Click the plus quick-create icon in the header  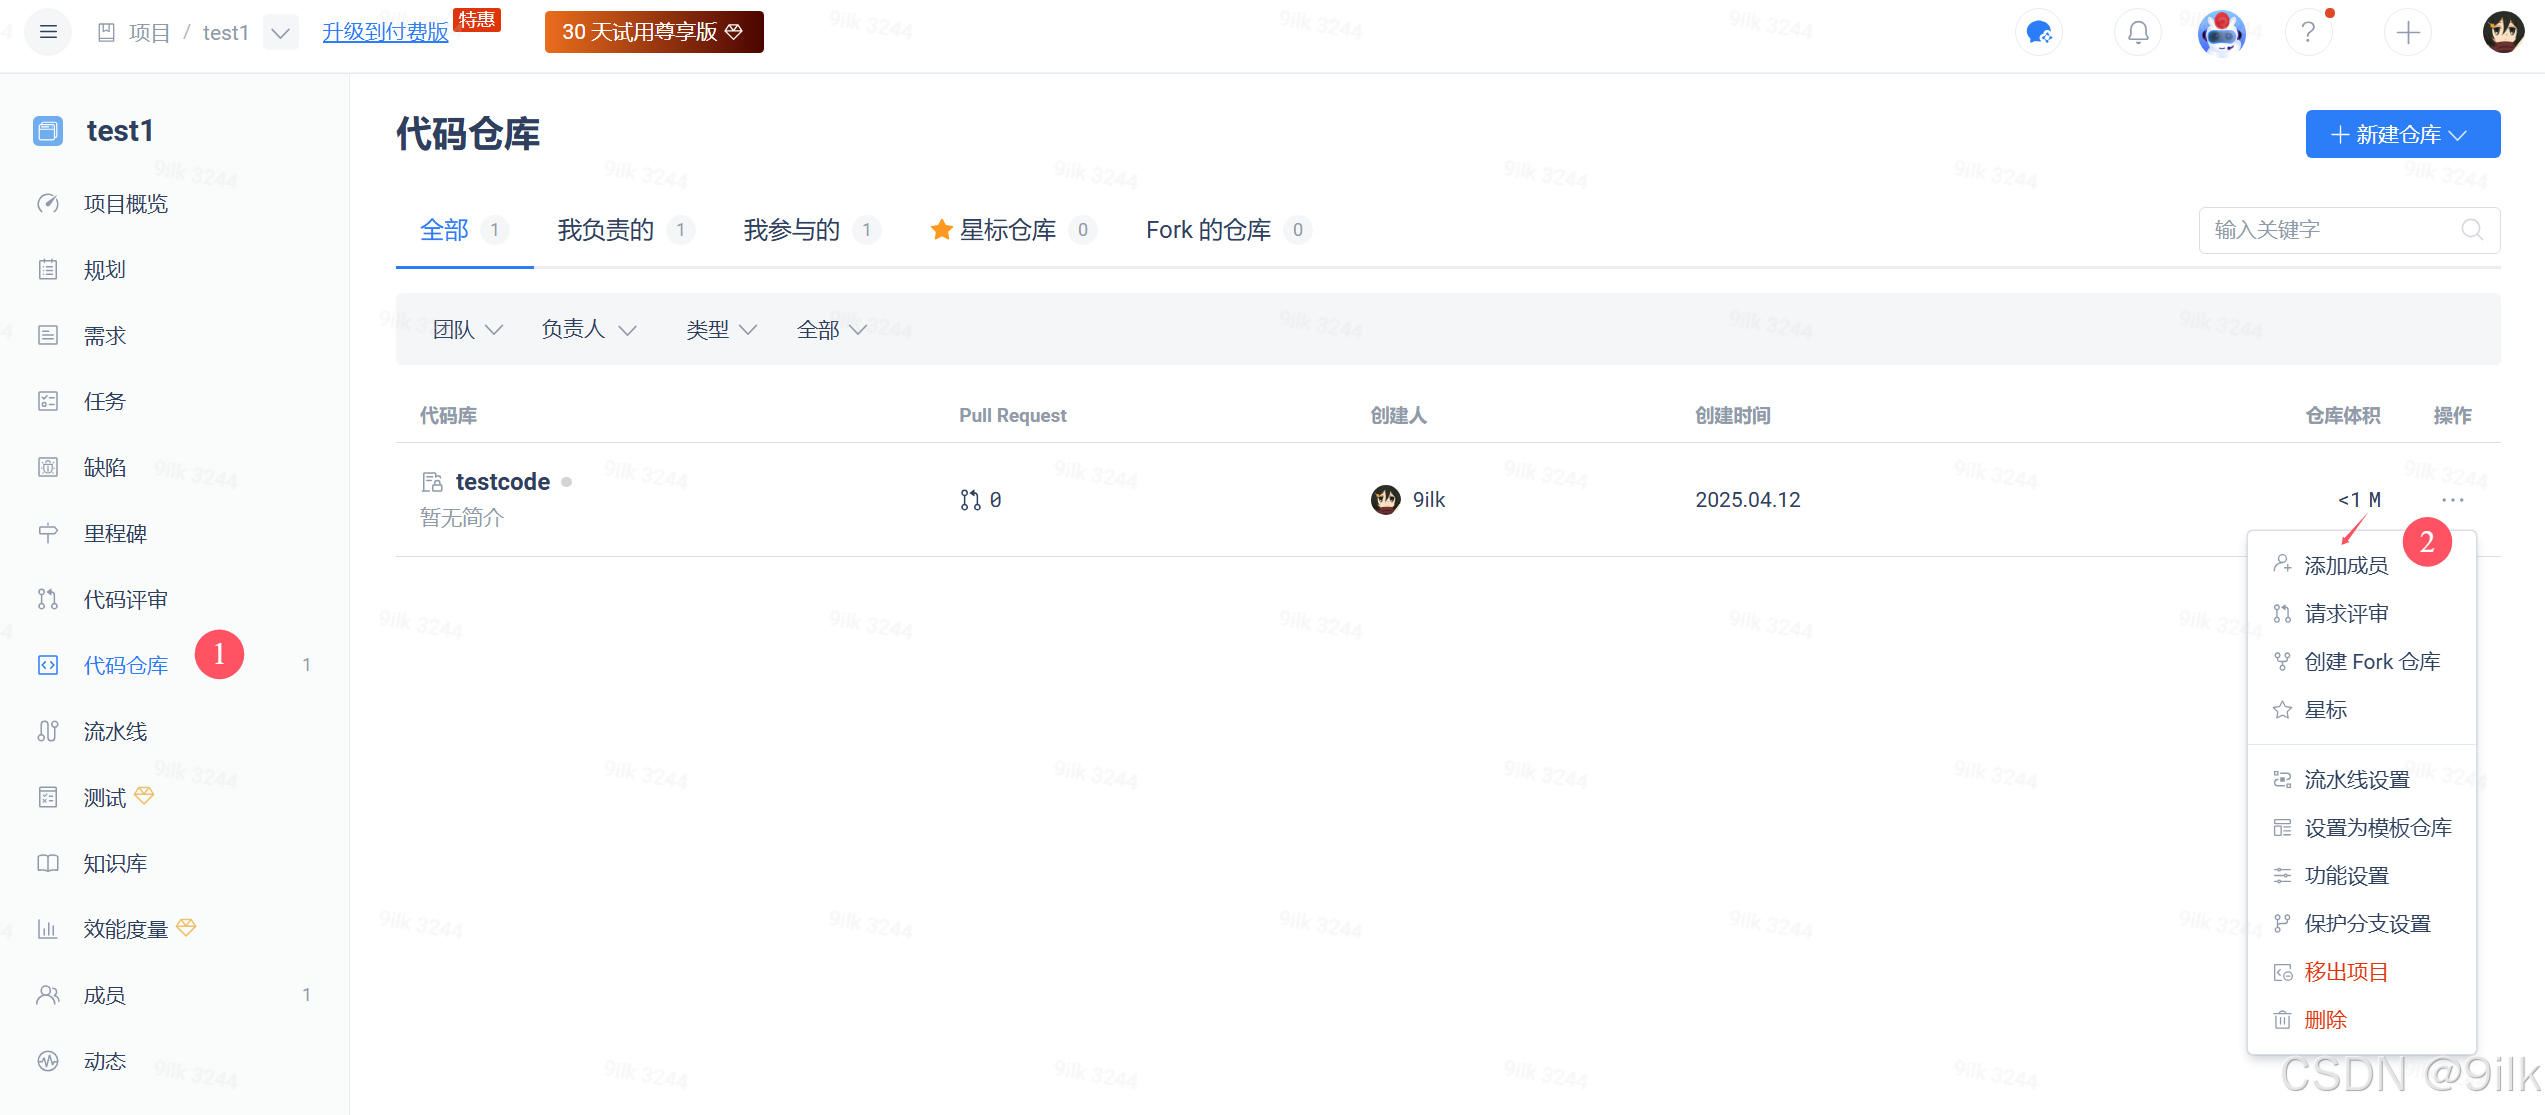tap(2408, 32)
